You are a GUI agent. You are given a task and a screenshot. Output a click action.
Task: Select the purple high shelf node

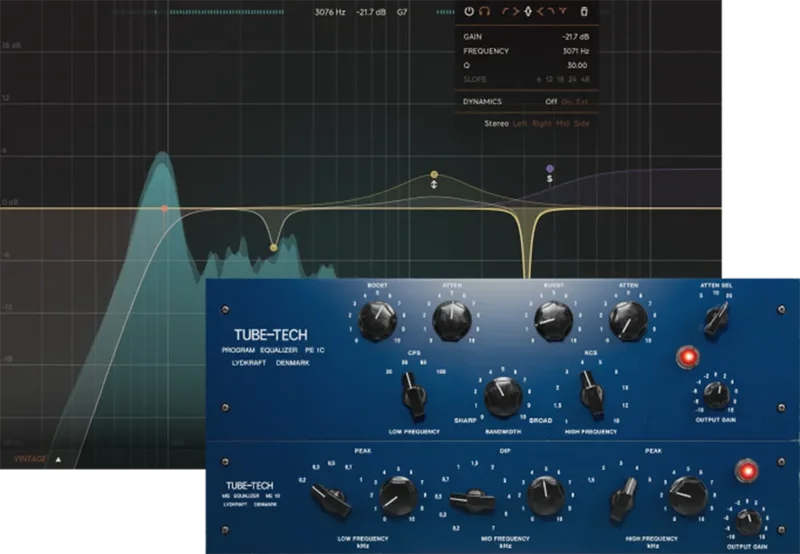(550, 168)
